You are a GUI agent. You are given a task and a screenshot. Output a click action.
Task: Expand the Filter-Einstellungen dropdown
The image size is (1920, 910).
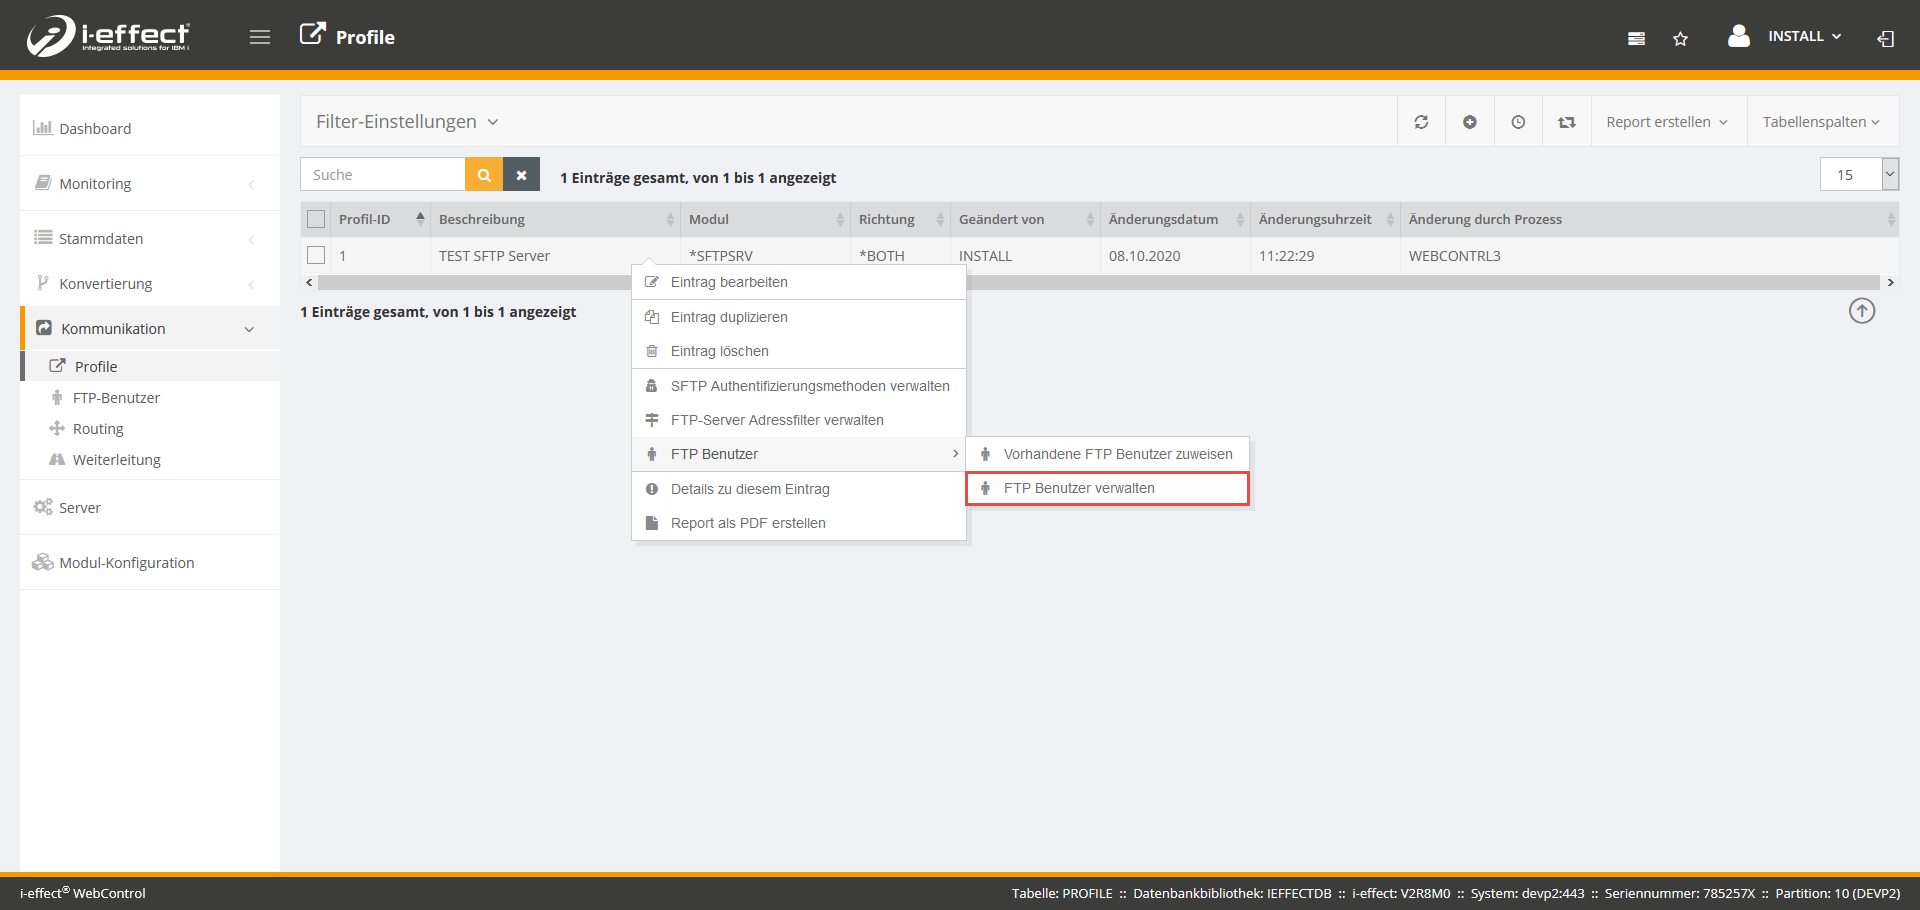click(407, 122)
